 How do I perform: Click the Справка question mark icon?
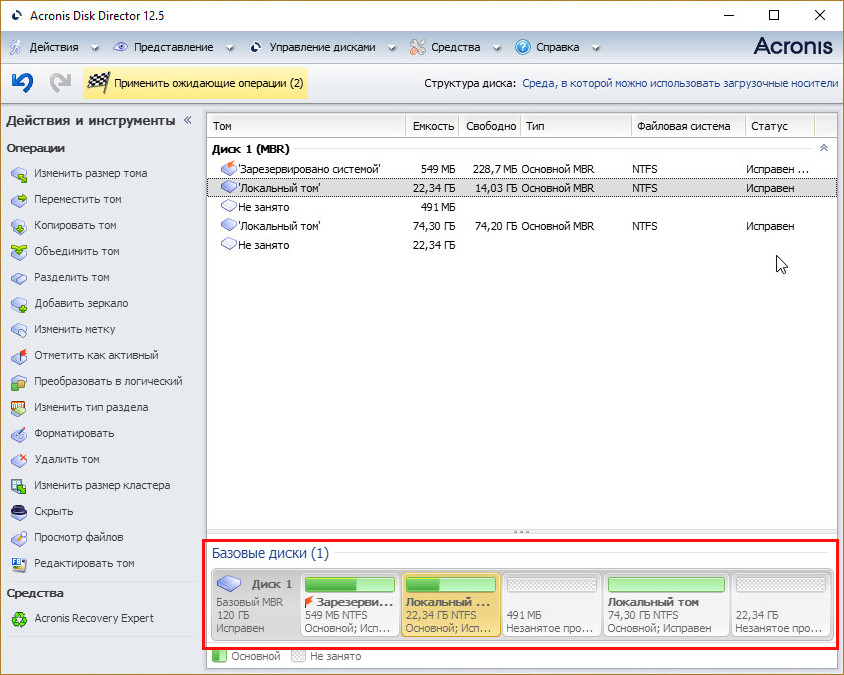pyautogui.click(x=522, y=47)
